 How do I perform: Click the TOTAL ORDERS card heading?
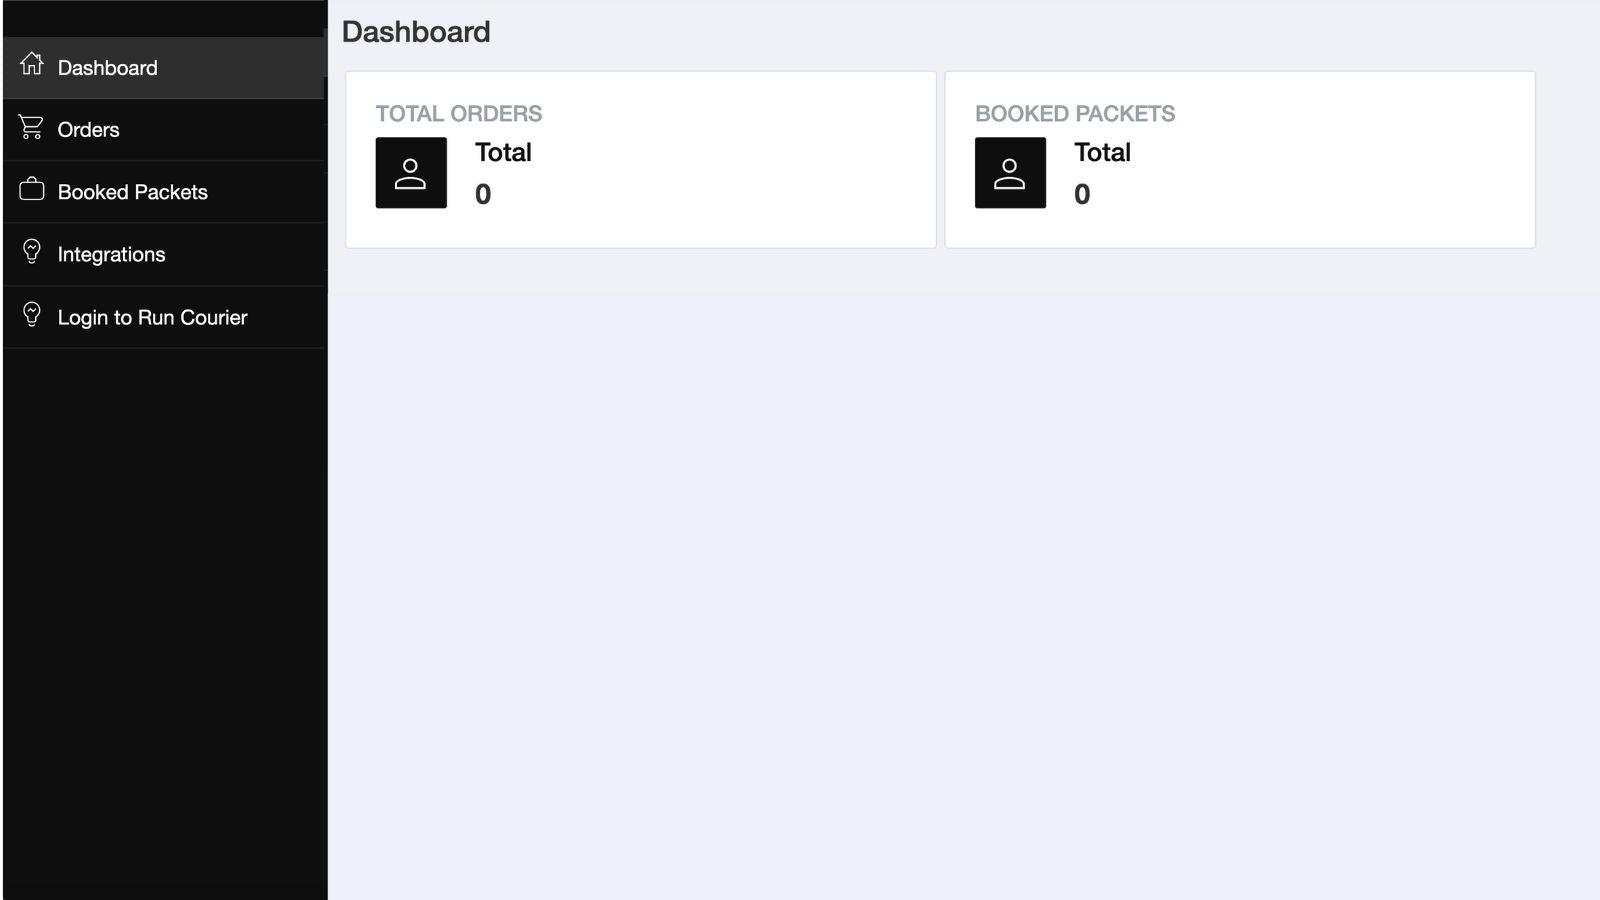(459, 113)
